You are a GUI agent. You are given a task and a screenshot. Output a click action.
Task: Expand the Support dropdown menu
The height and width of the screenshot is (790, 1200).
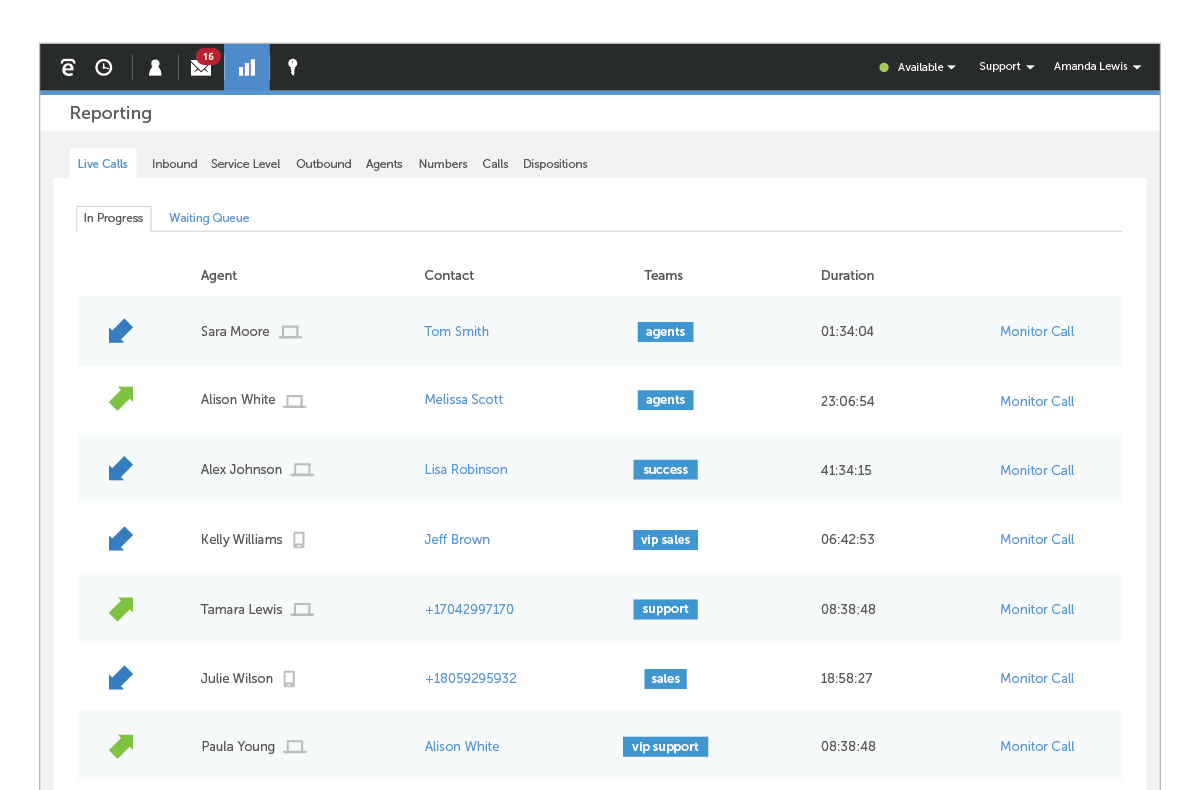pyautogui.click(x=1006, y=67)
